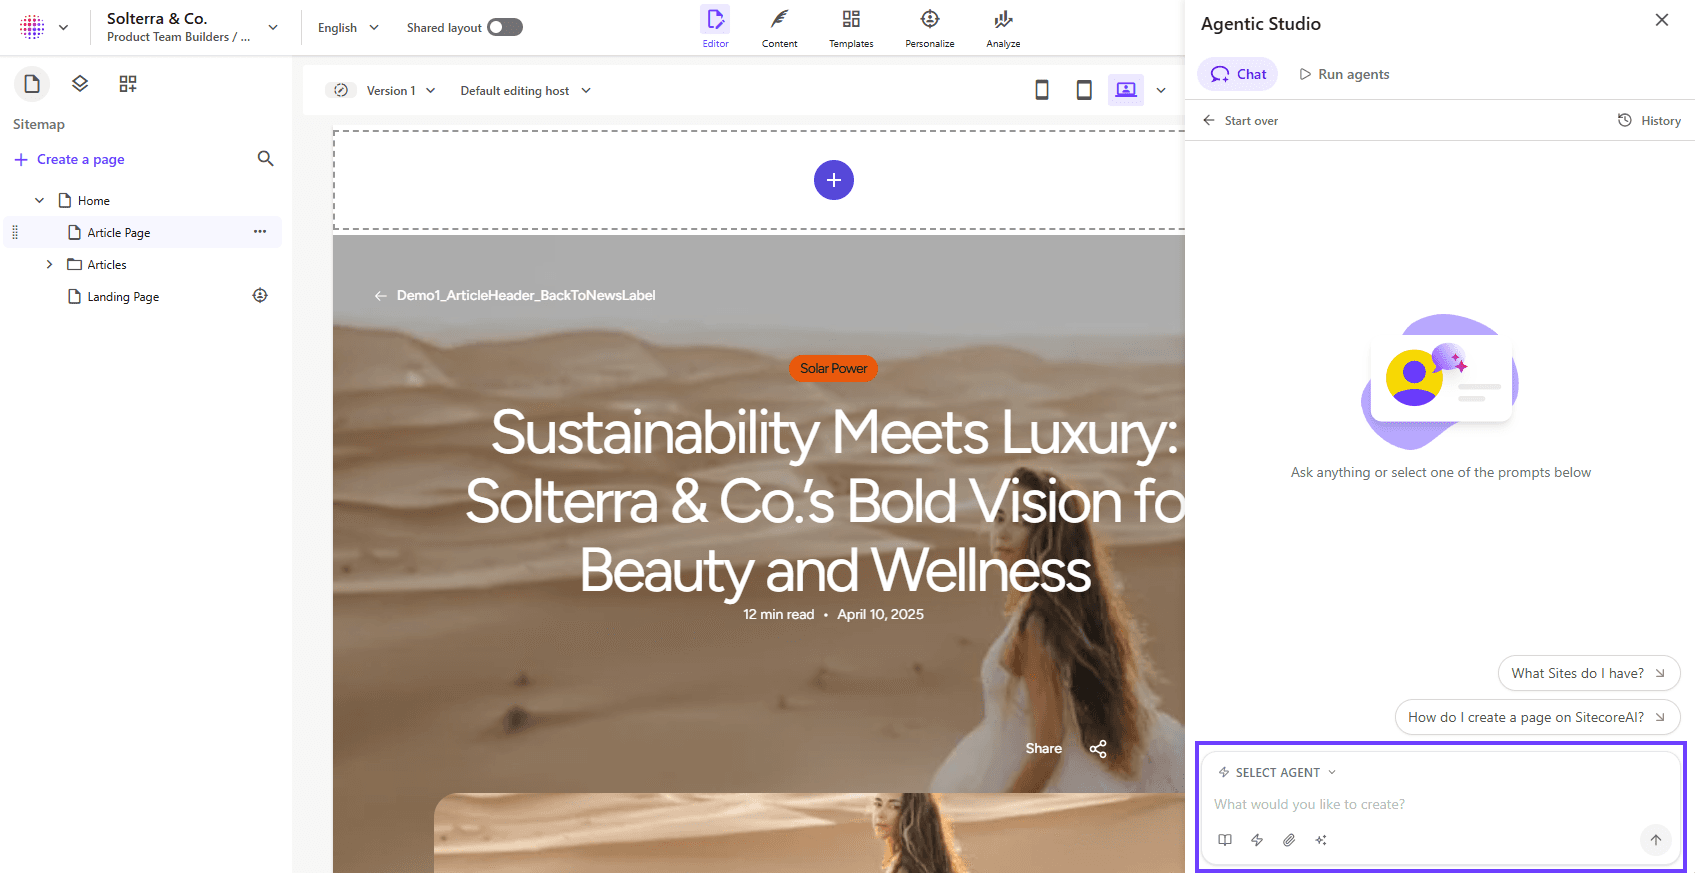Toggle the Shared layout switch

tap(505, 27)
